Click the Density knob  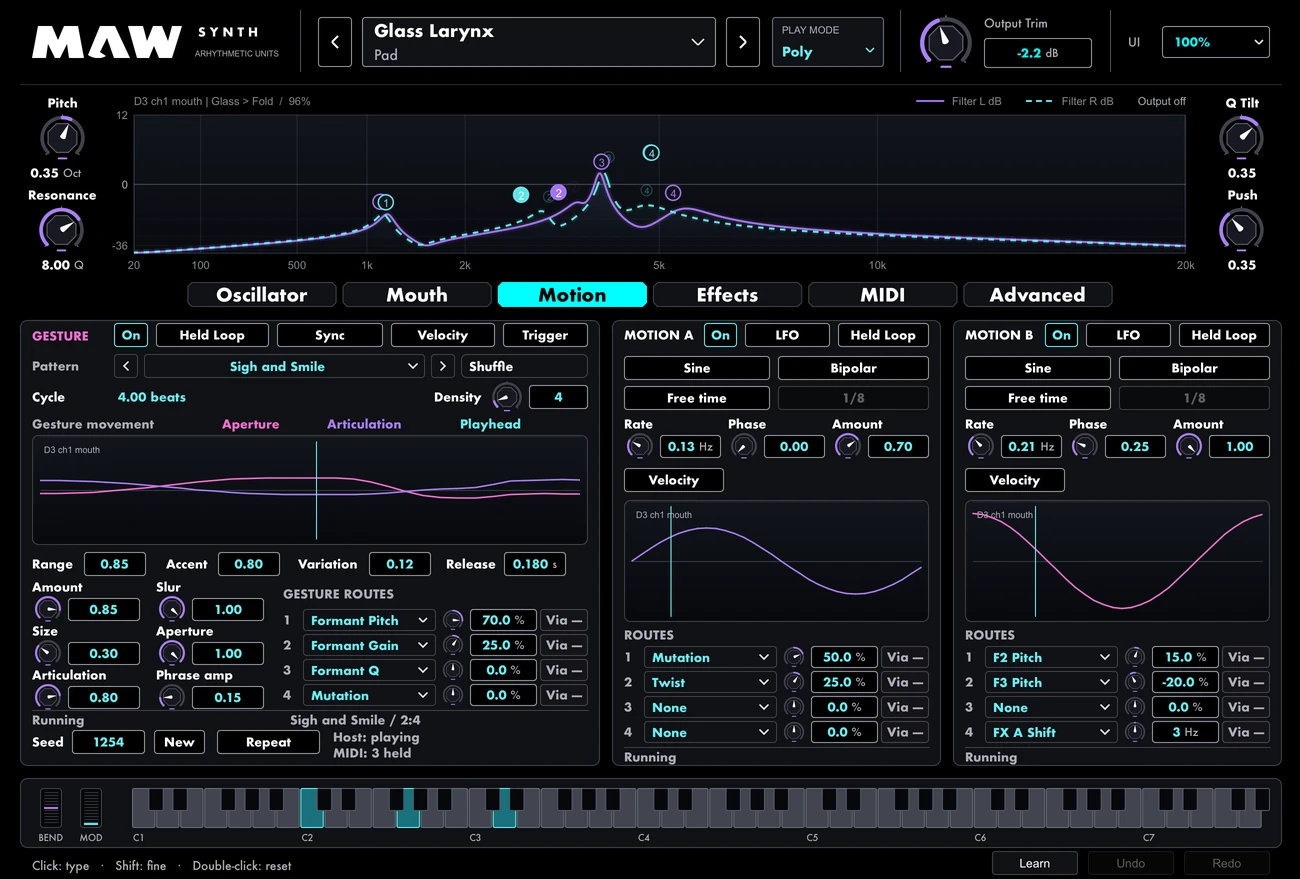tap(507, 397)
